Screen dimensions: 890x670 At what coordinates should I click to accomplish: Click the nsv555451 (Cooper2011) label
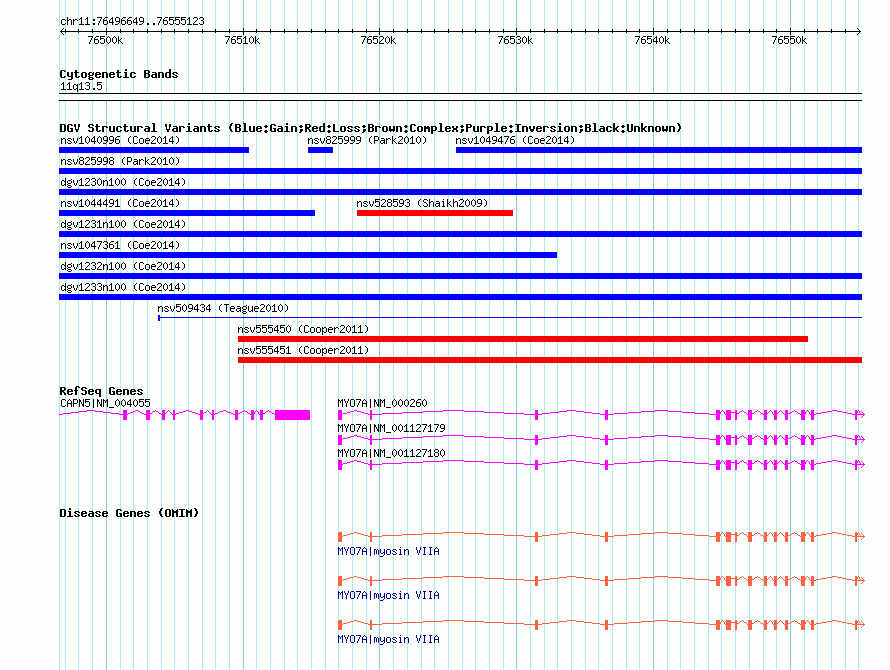[x=303, y=350]
